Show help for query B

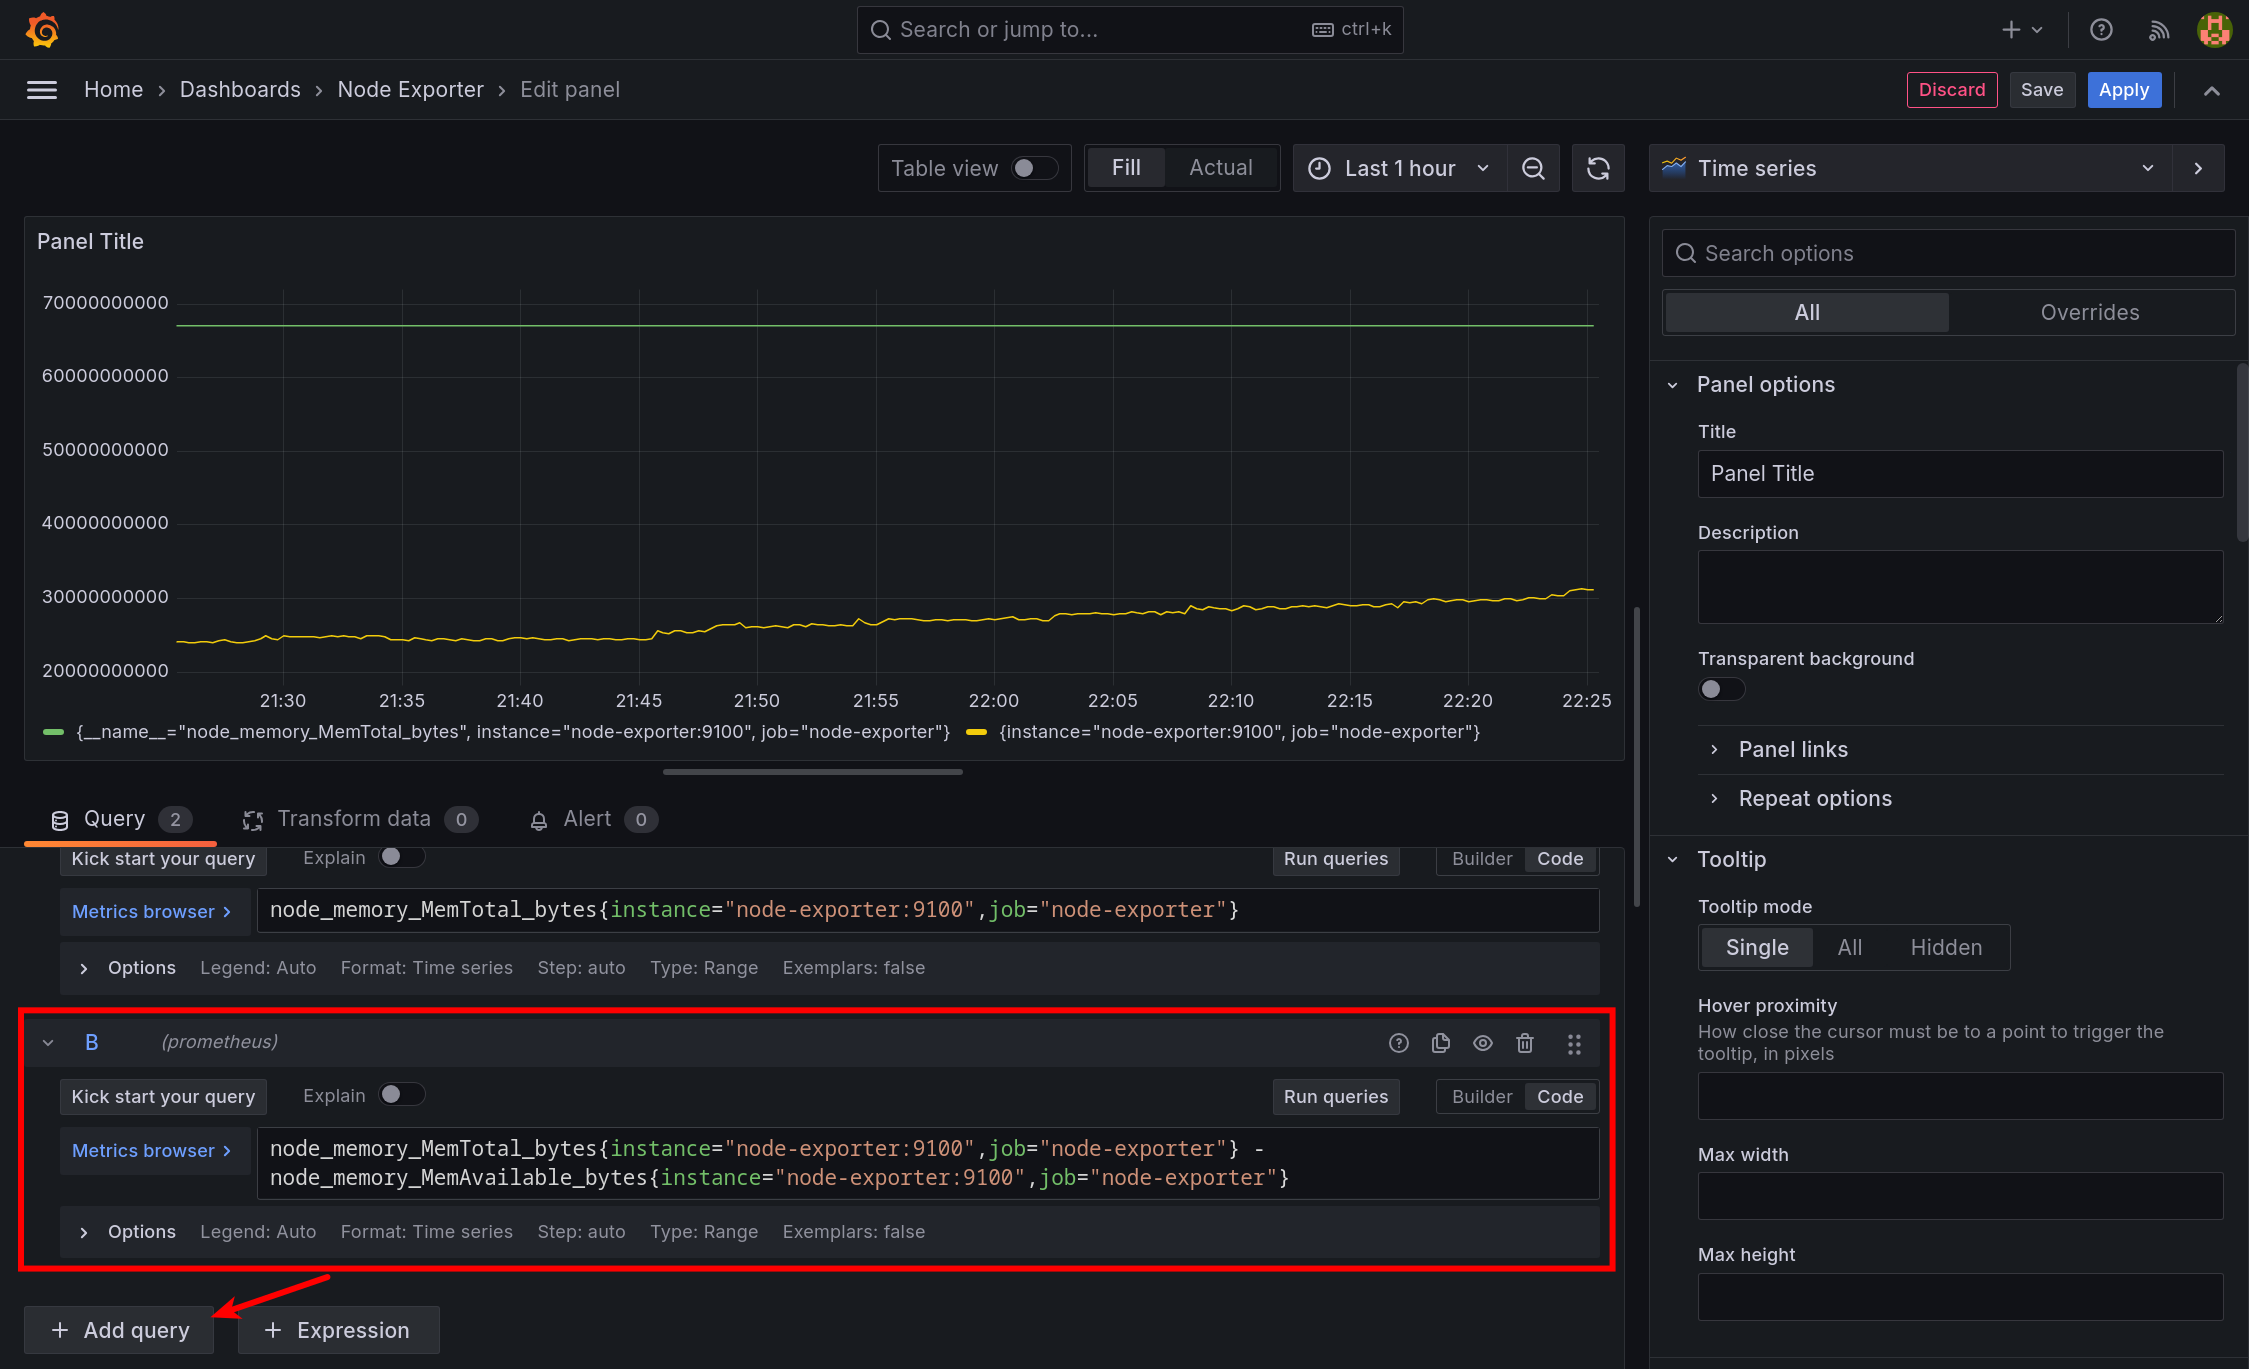[1399, 1043]
